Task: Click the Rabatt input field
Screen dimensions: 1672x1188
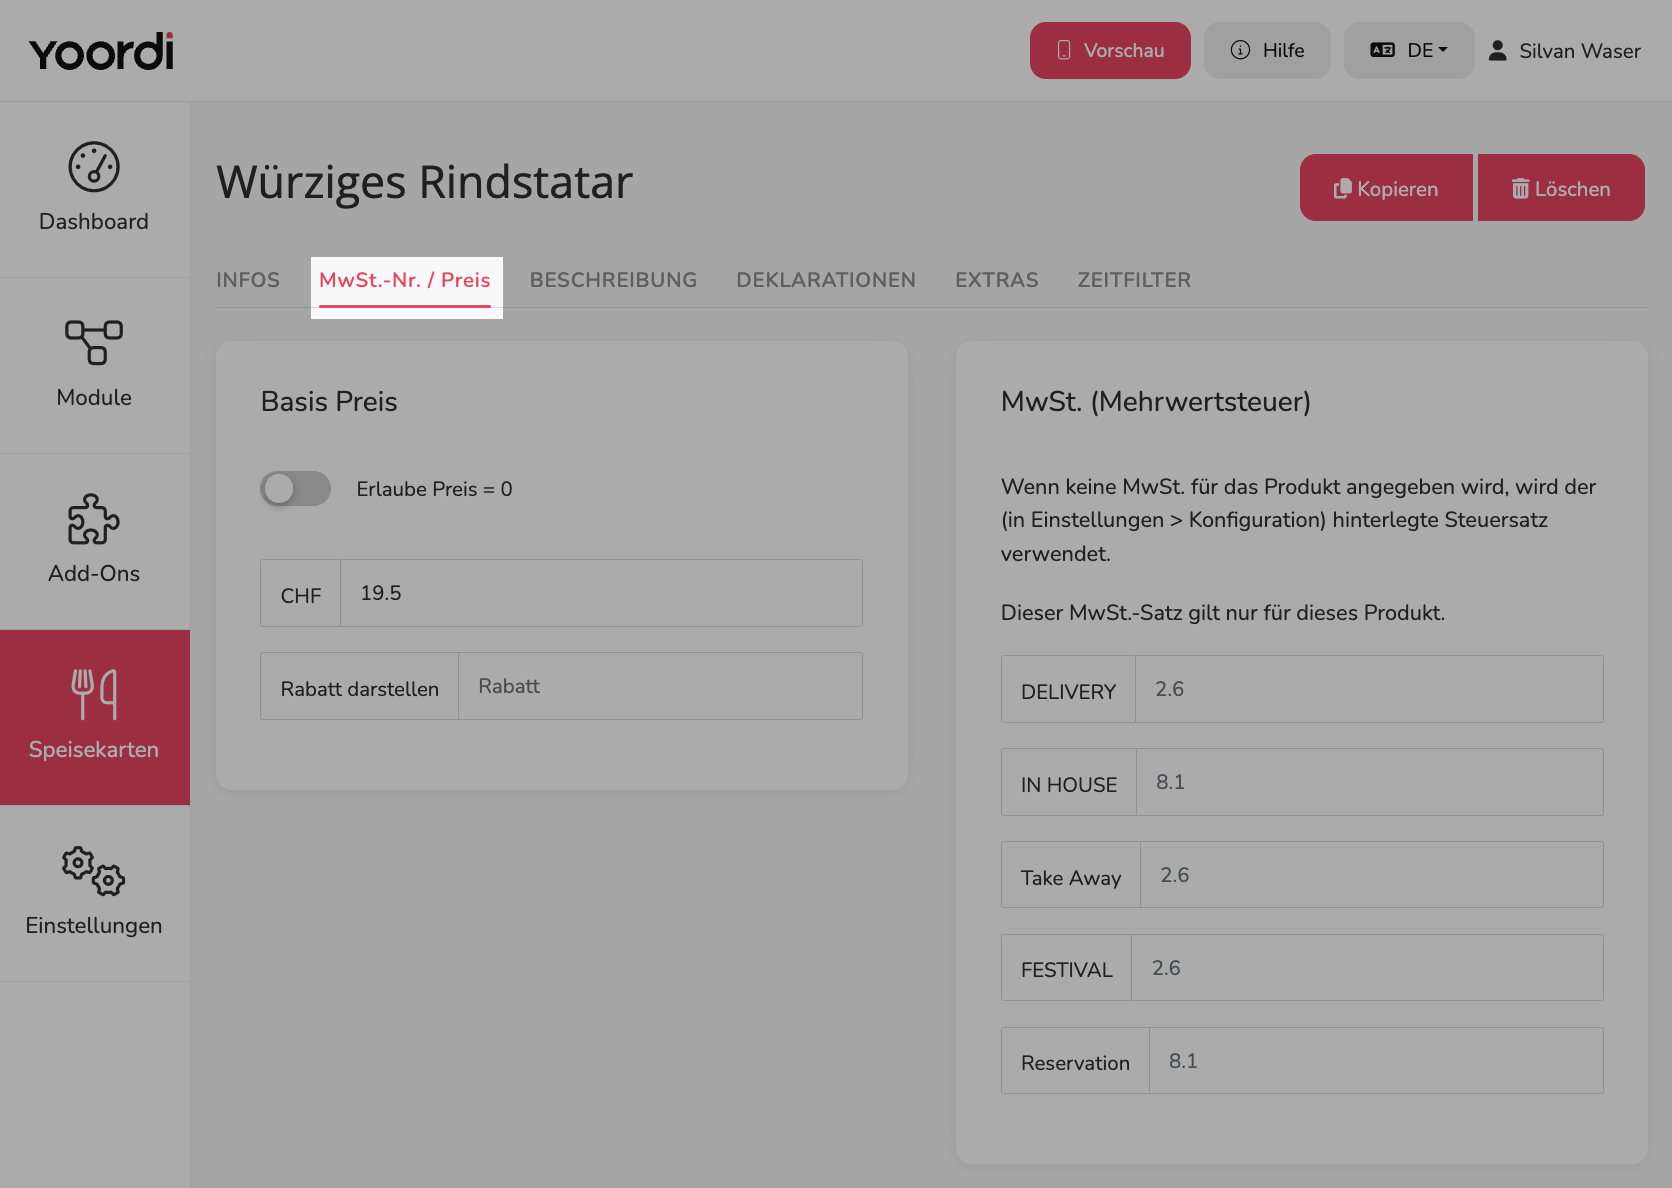Action: point(660,686)
